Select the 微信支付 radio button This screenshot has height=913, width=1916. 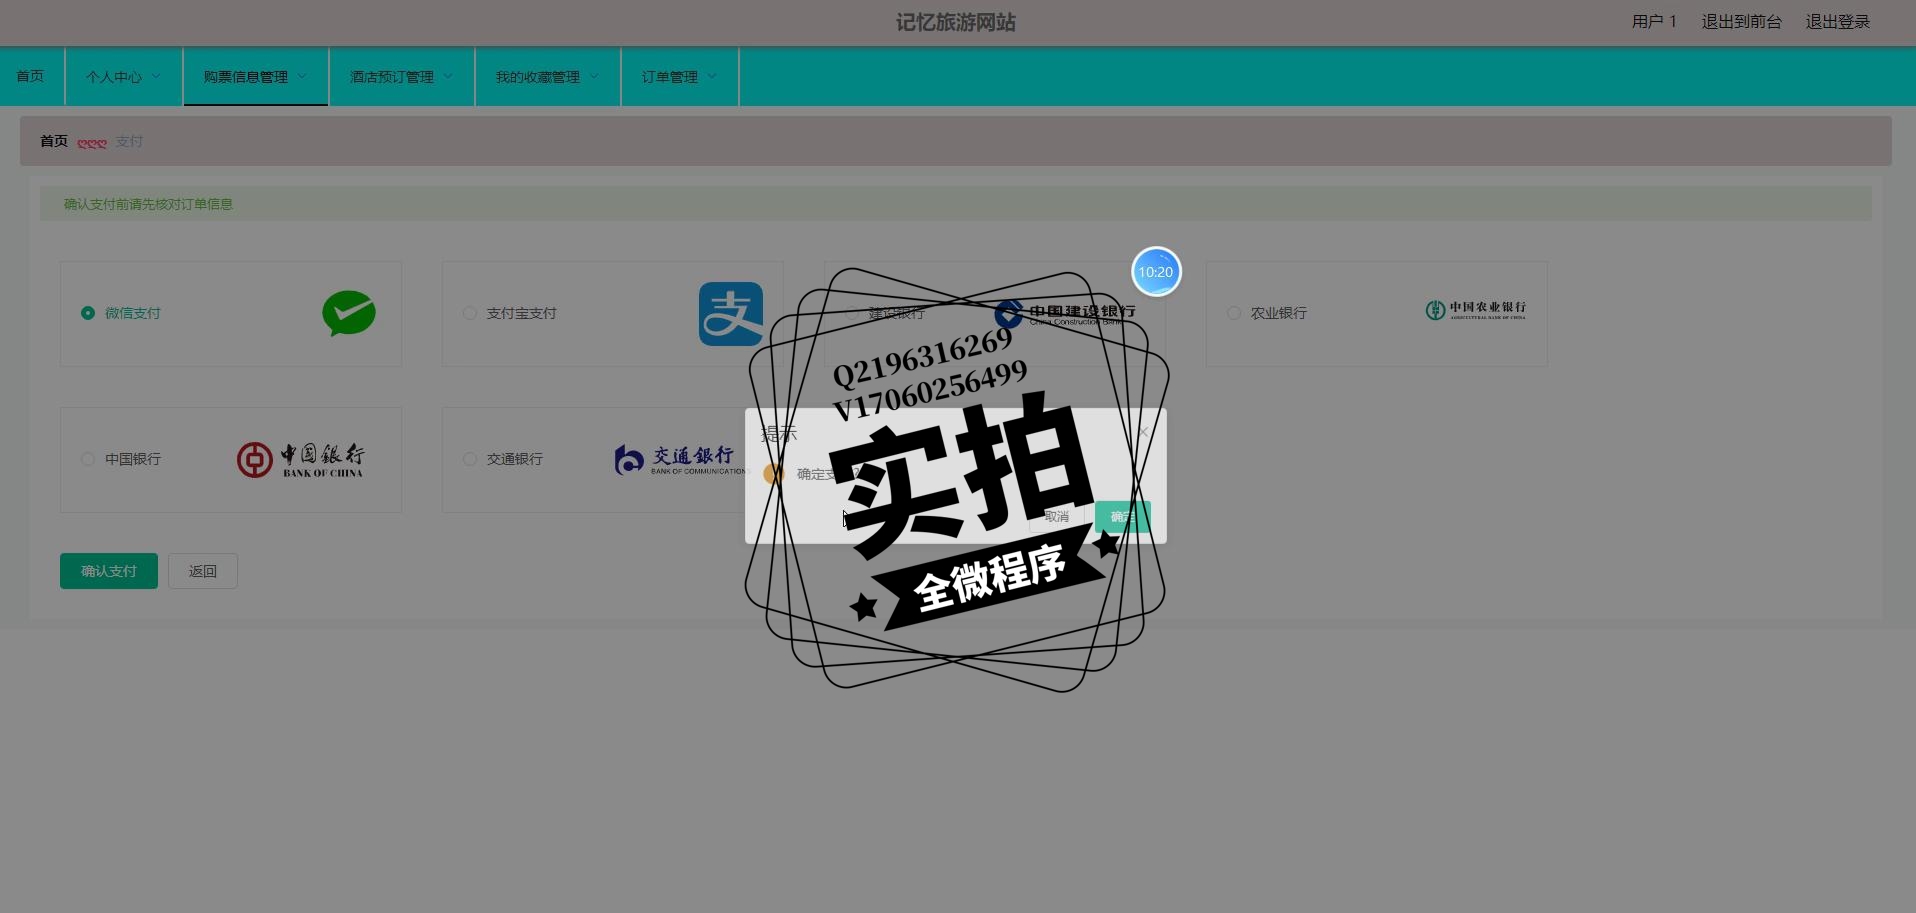88,313
